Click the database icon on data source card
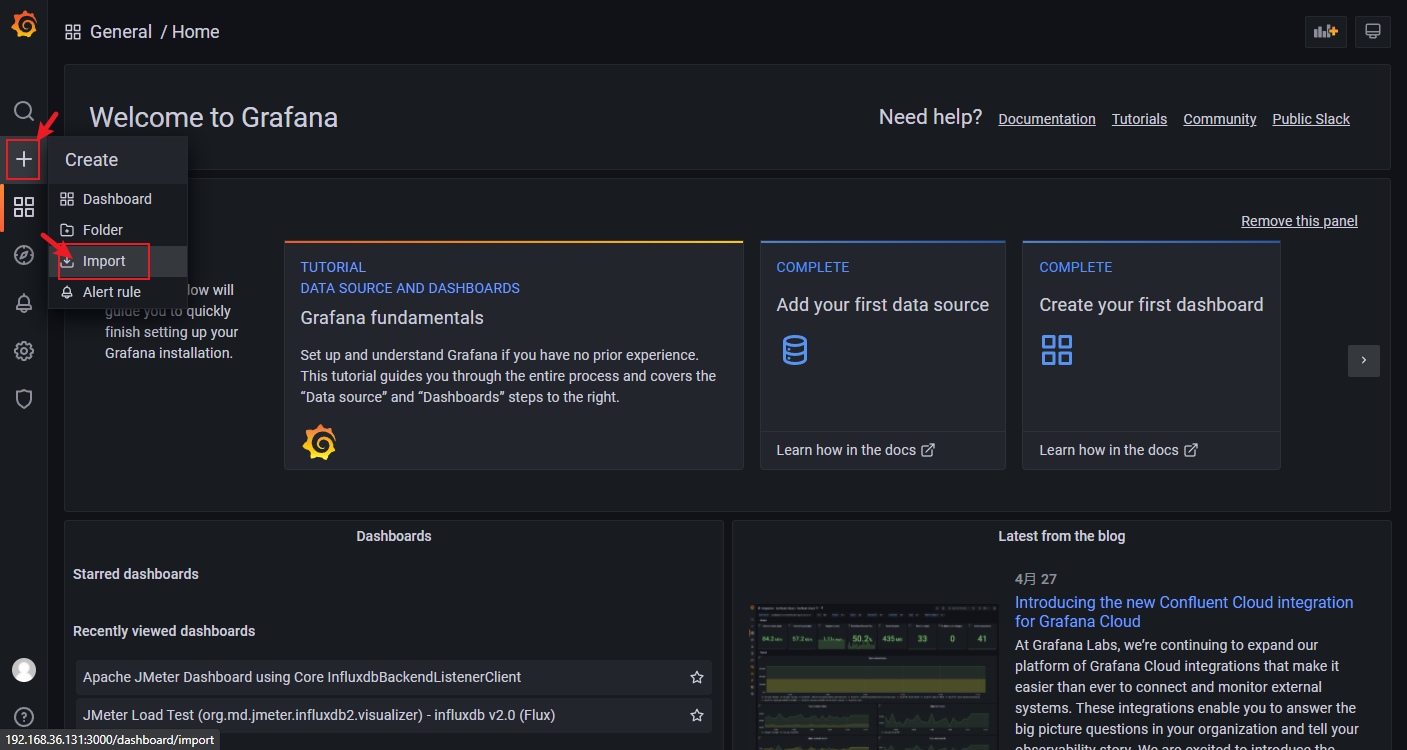1407x750 pixels. [795, 350]
